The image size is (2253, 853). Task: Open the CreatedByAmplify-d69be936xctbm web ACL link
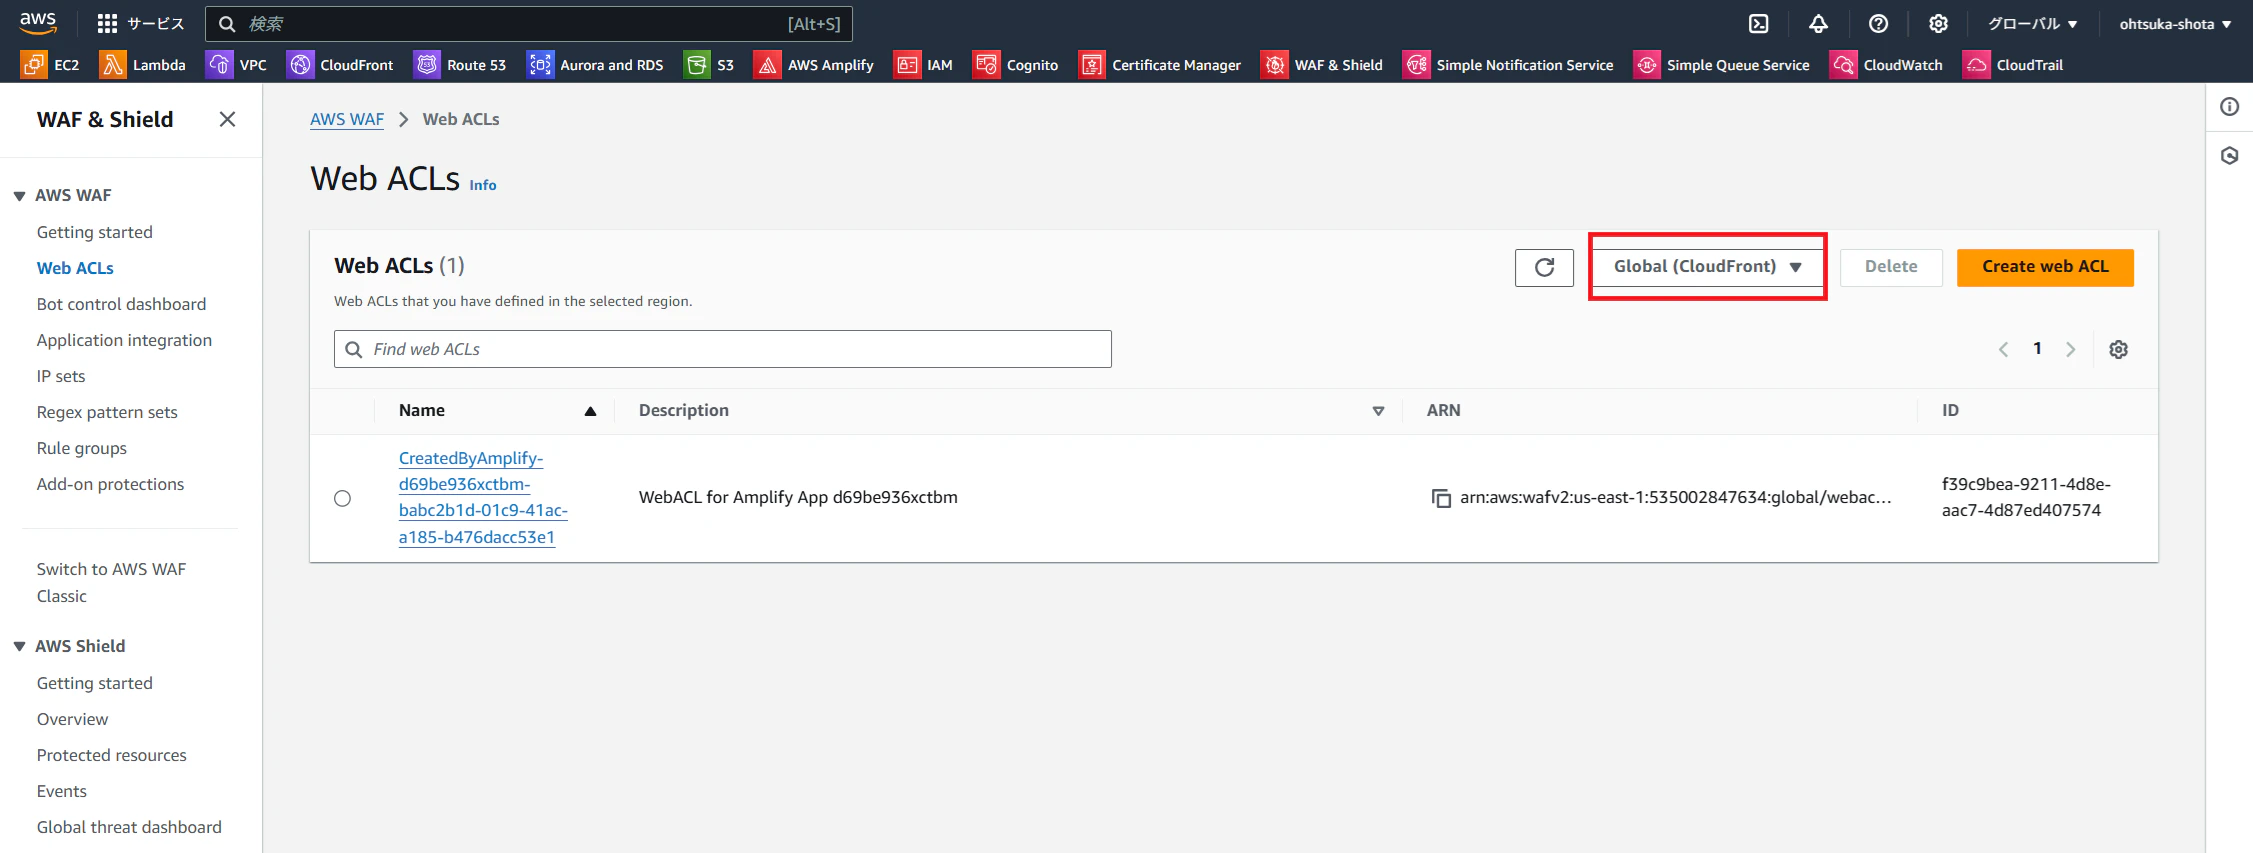click(x=483, y=498)
